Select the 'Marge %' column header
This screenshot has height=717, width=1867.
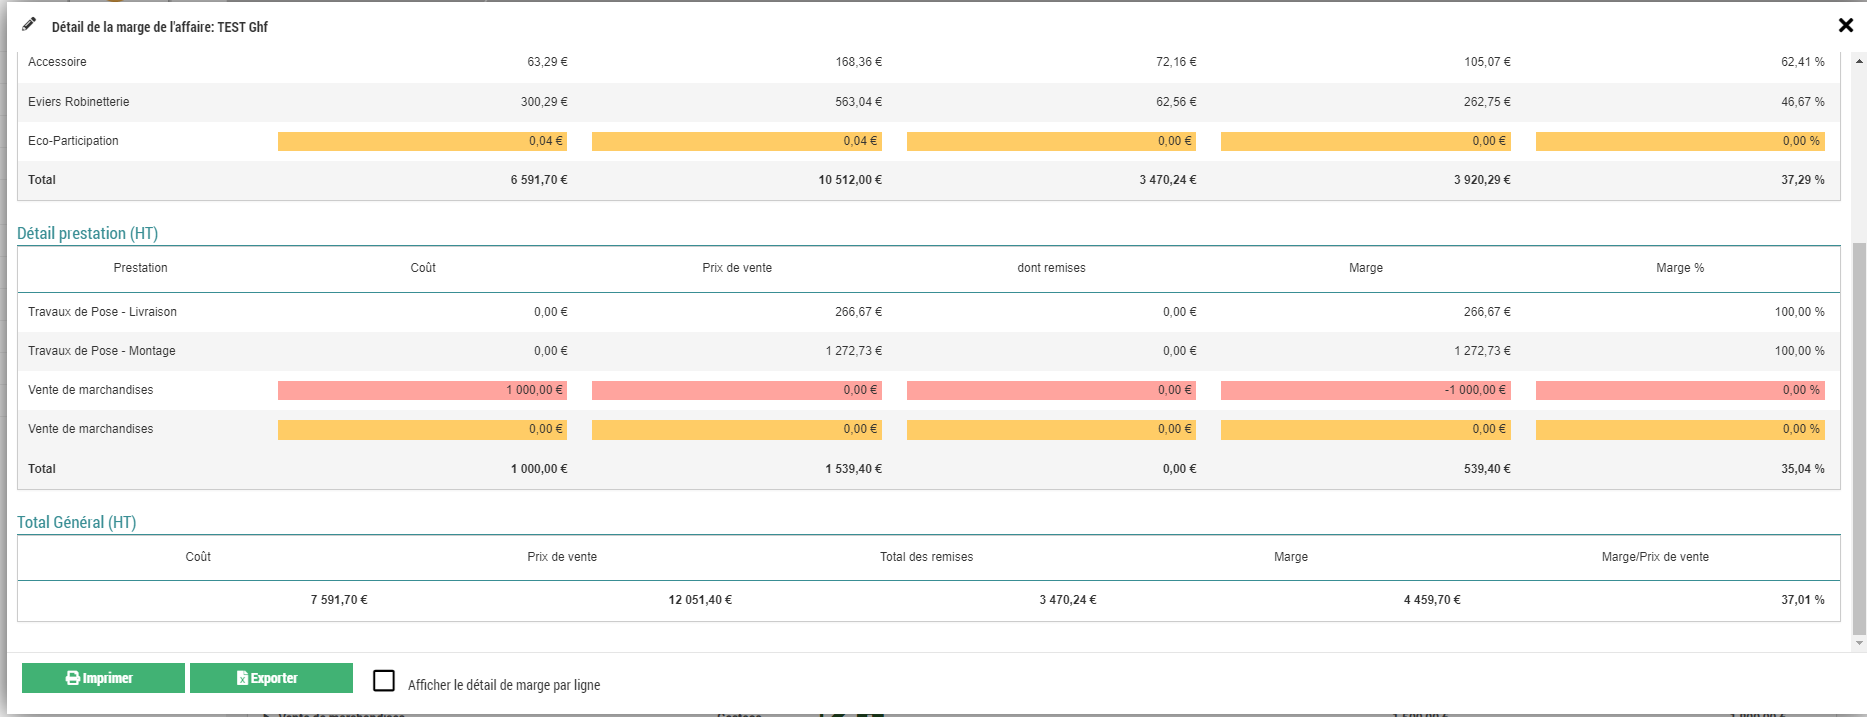tap(1679, 268)
